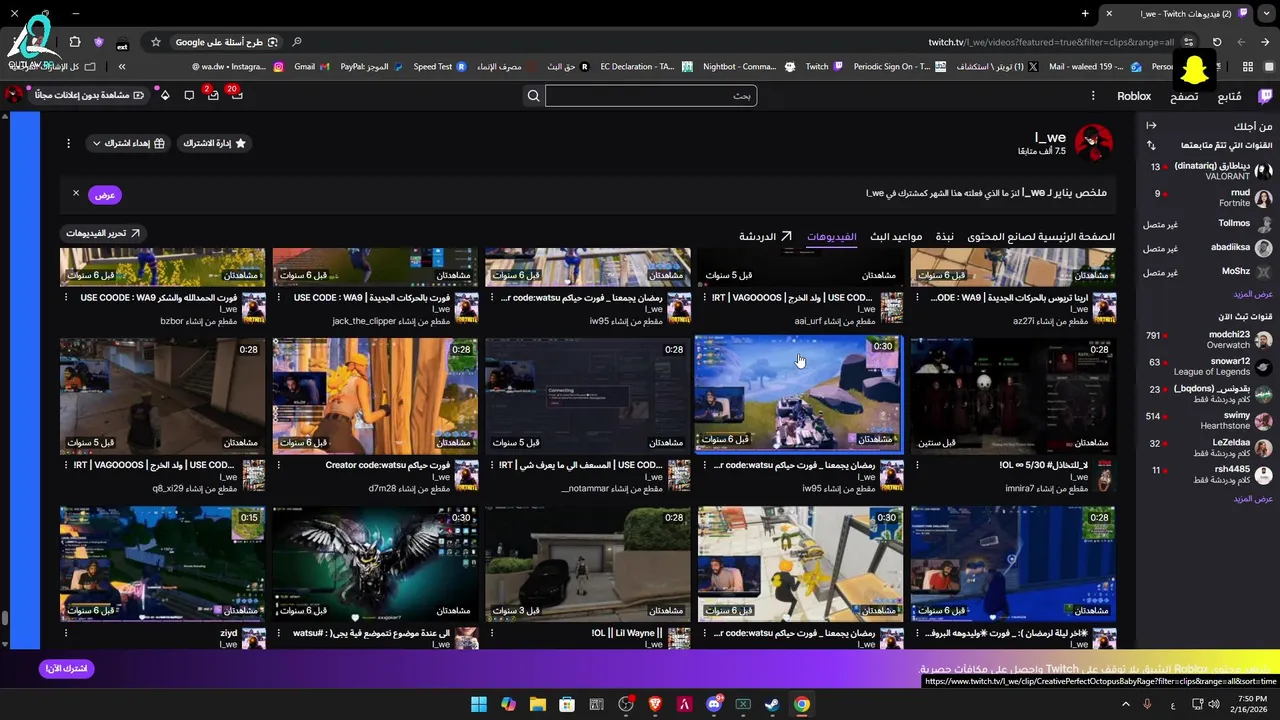Open options for the notammar clip
The height and width of the screenshot is (720, 1280).
pyautogui.click(x=491, y=465)
